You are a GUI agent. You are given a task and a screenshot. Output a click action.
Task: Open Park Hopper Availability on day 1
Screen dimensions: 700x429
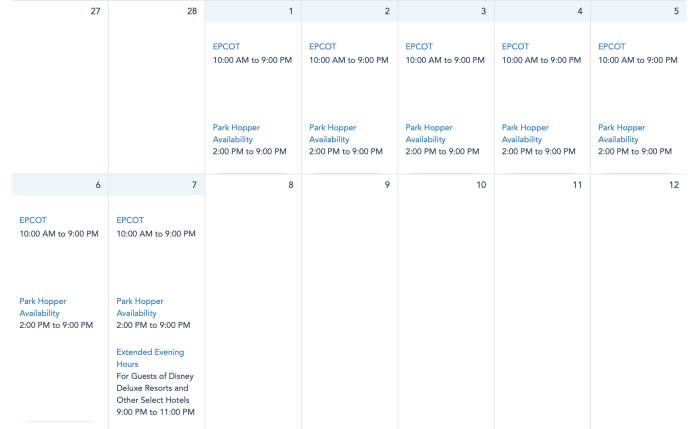pos(238,133)
